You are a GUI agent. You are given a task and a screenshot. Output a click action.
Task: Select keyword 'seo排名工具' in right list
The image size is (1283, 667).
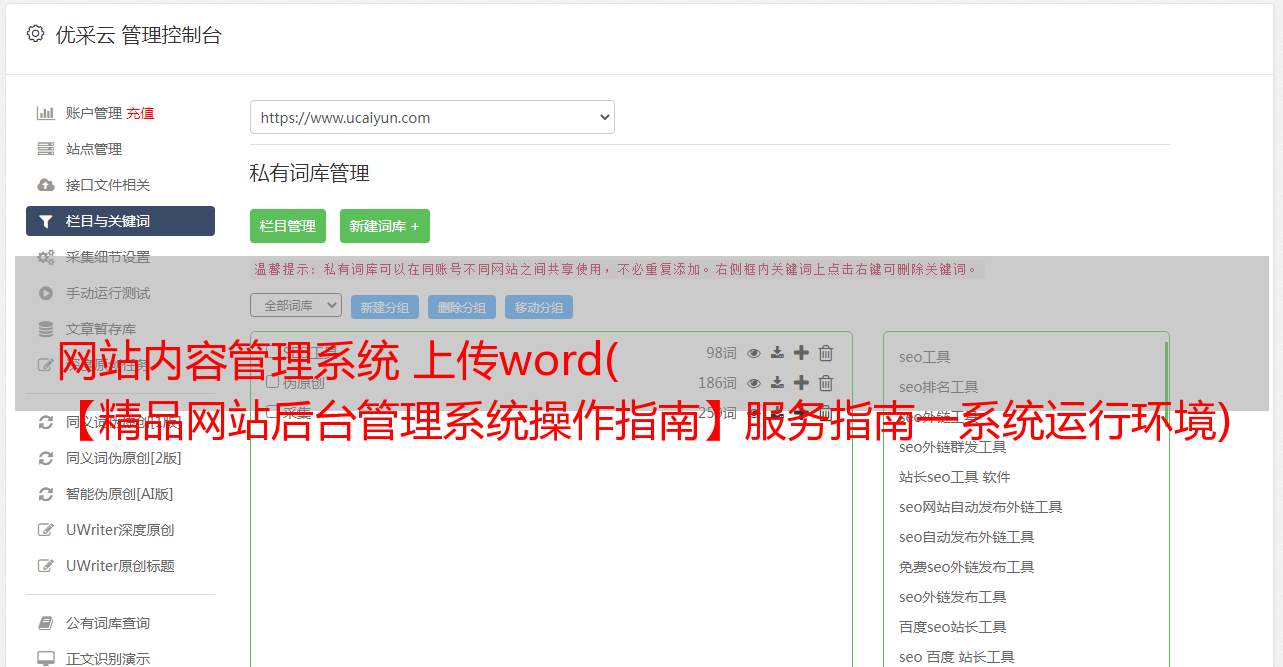[939, 387]
